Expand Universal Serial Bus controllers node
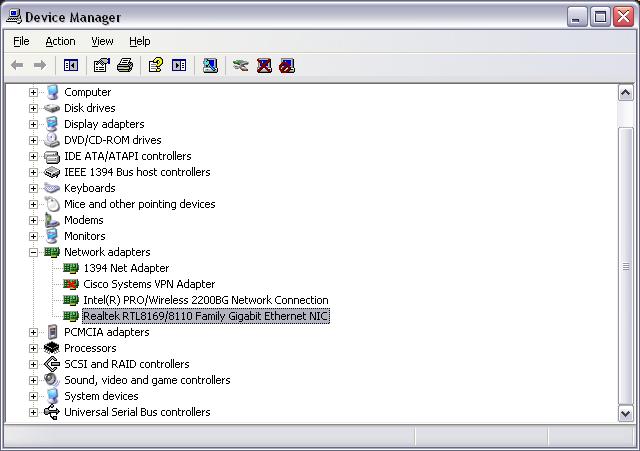Viewport: 640px width, 451px height. tap(33, 412)
